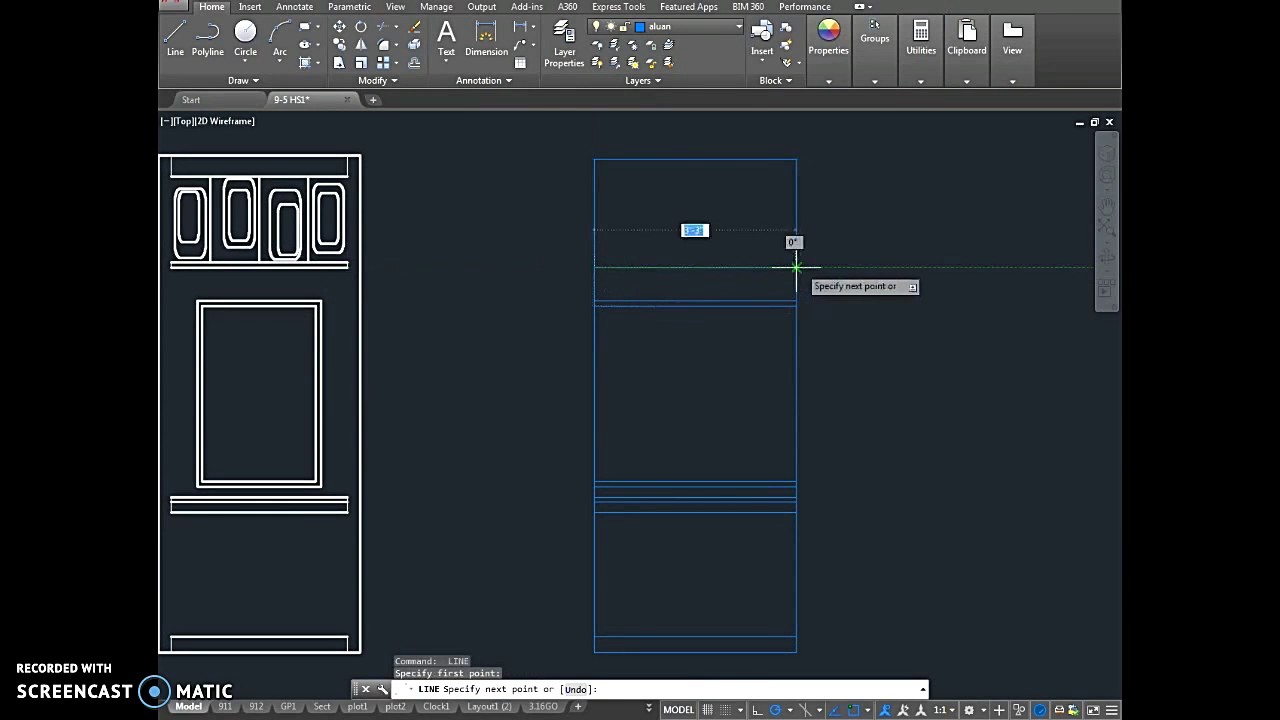Toggle hardware acceleration icon in status bar

[x=1039, y=710]
